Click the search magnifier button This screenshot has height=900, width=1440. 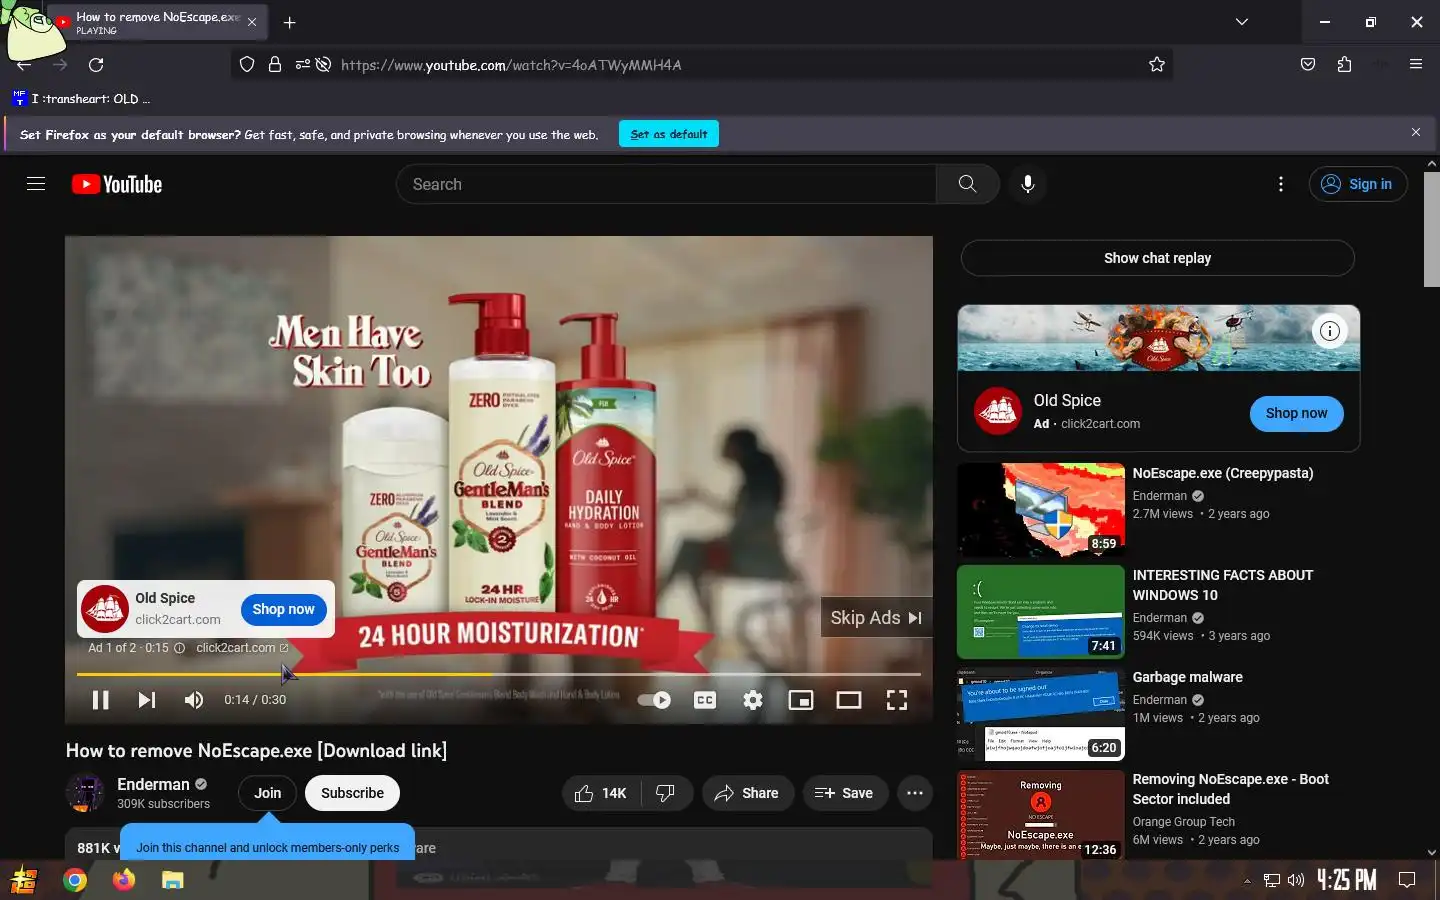[x=967, y=184]
